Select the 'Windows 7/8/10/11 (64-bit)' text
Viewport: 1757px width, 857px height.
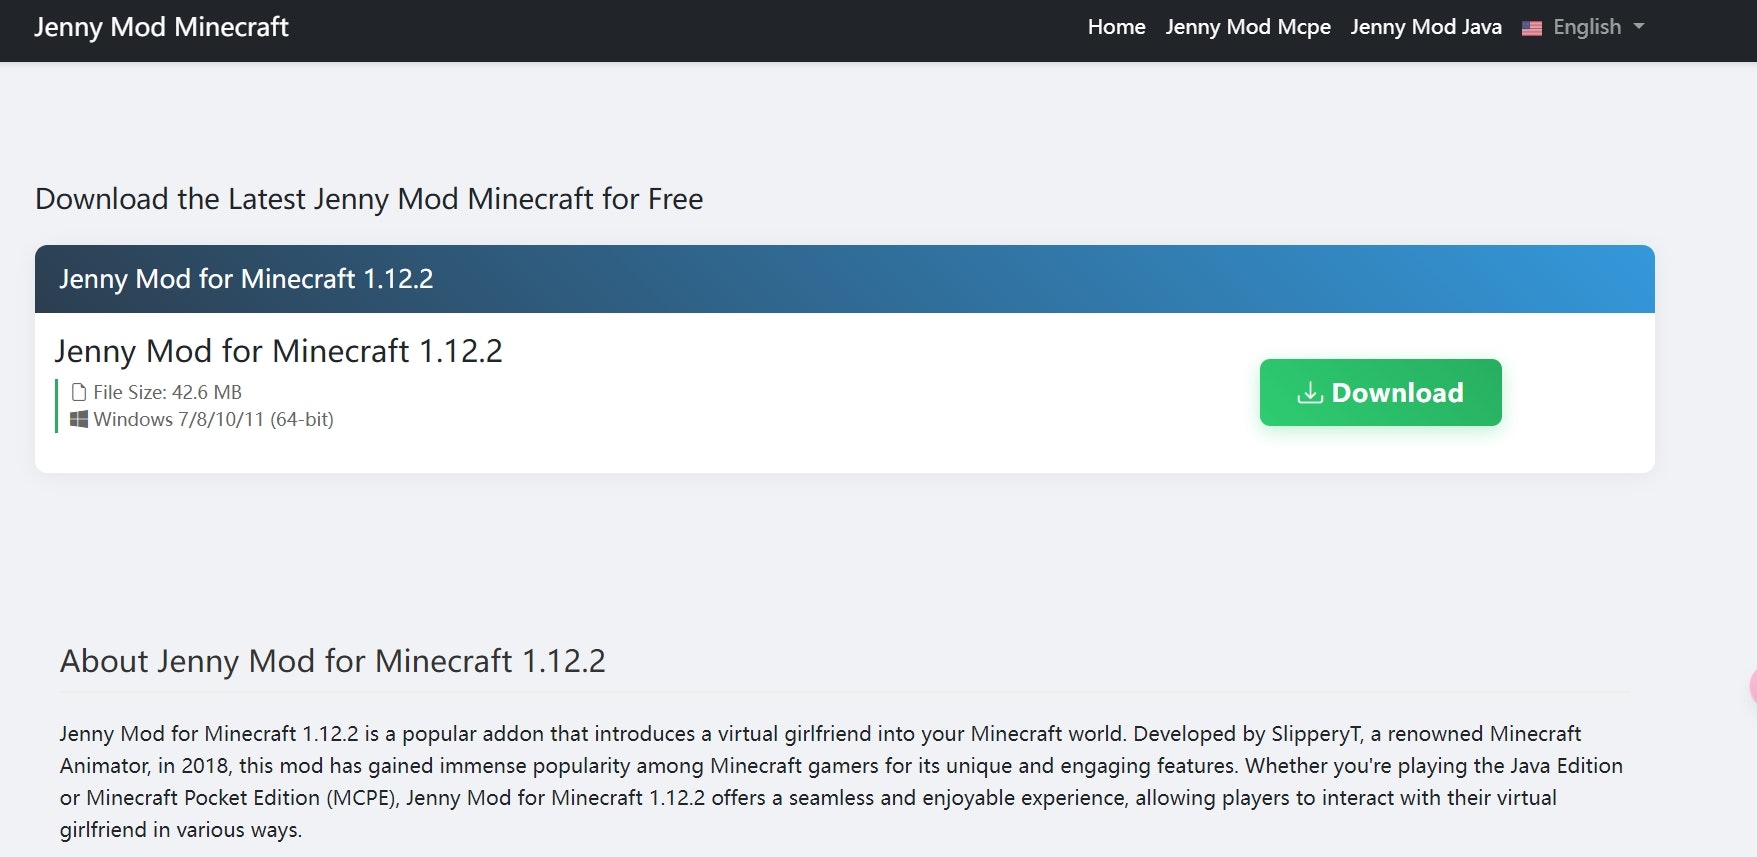214,419
